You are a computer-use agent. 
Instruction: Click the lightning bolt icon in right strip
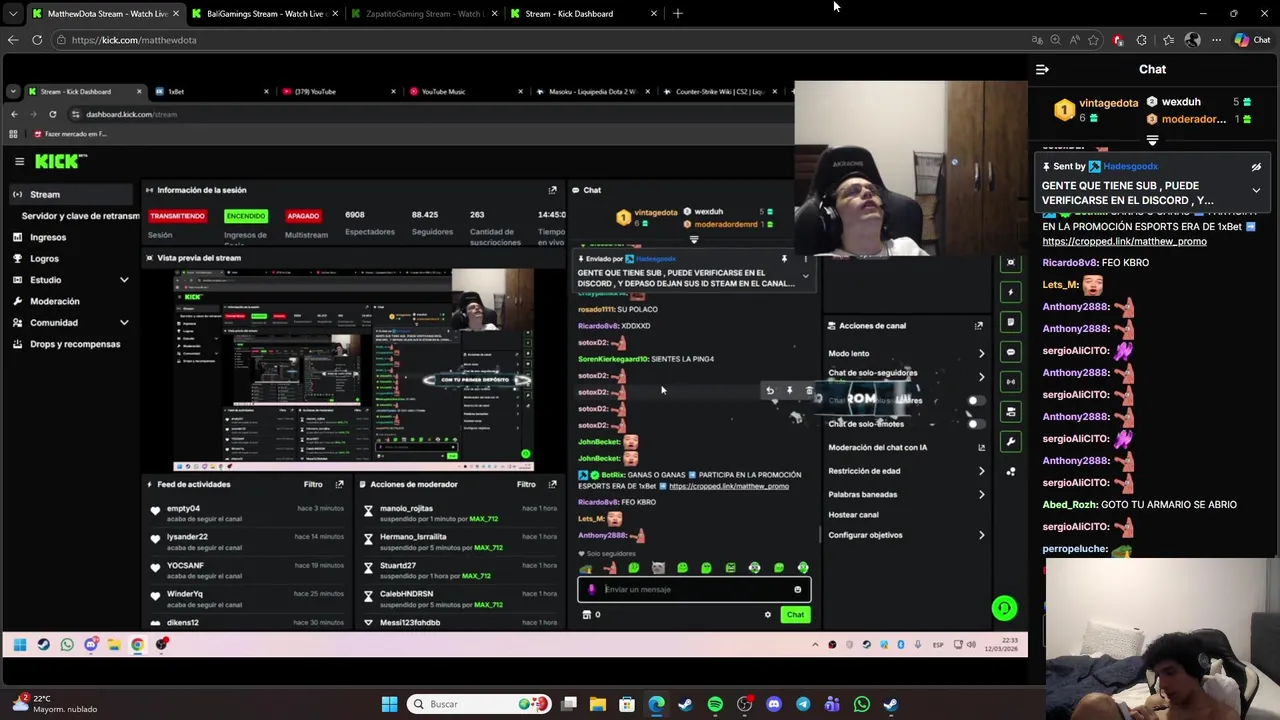tap(1011, 292)
